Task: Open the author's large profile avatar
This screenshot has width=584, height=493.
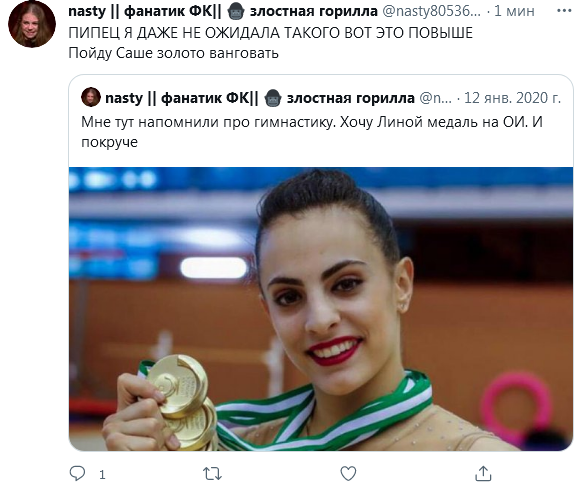Action: (x=32, y=24)
